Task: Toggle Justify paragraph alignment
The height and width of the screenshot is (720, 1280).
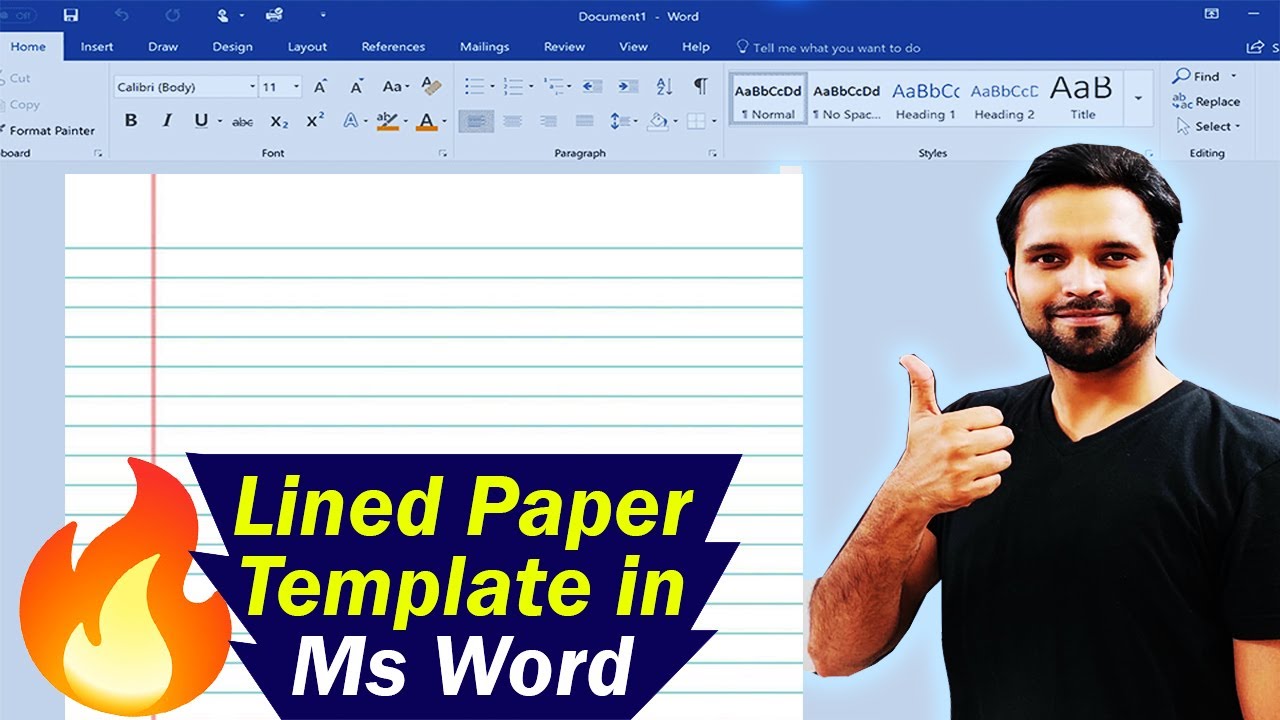Action: tap(585, 121)
